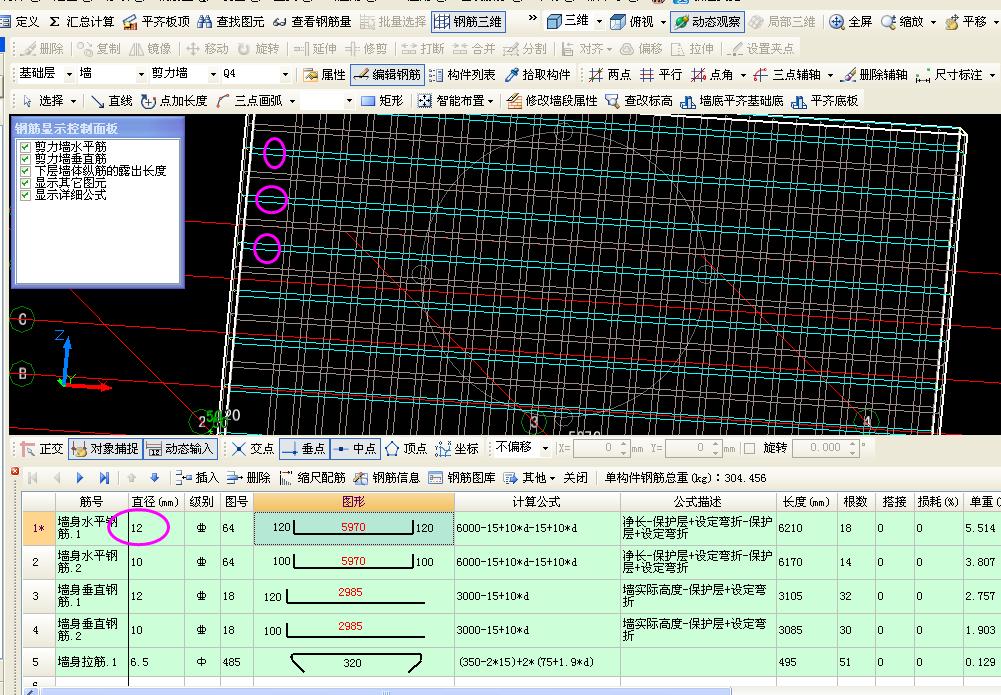The height and width of the screenshot is (695, 1001).
Task: Select the 平移 pan tool
Action: coord(966,22)
